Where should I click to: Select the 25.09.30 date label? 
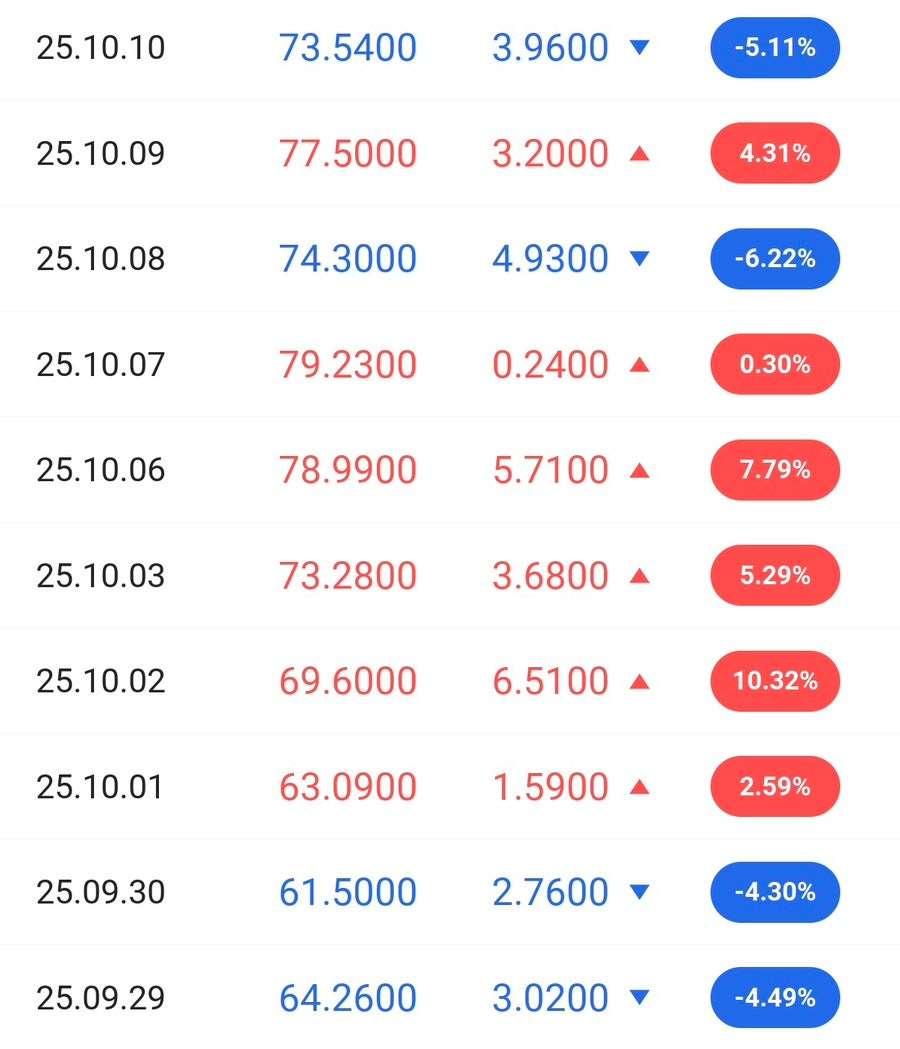point(100,892)
